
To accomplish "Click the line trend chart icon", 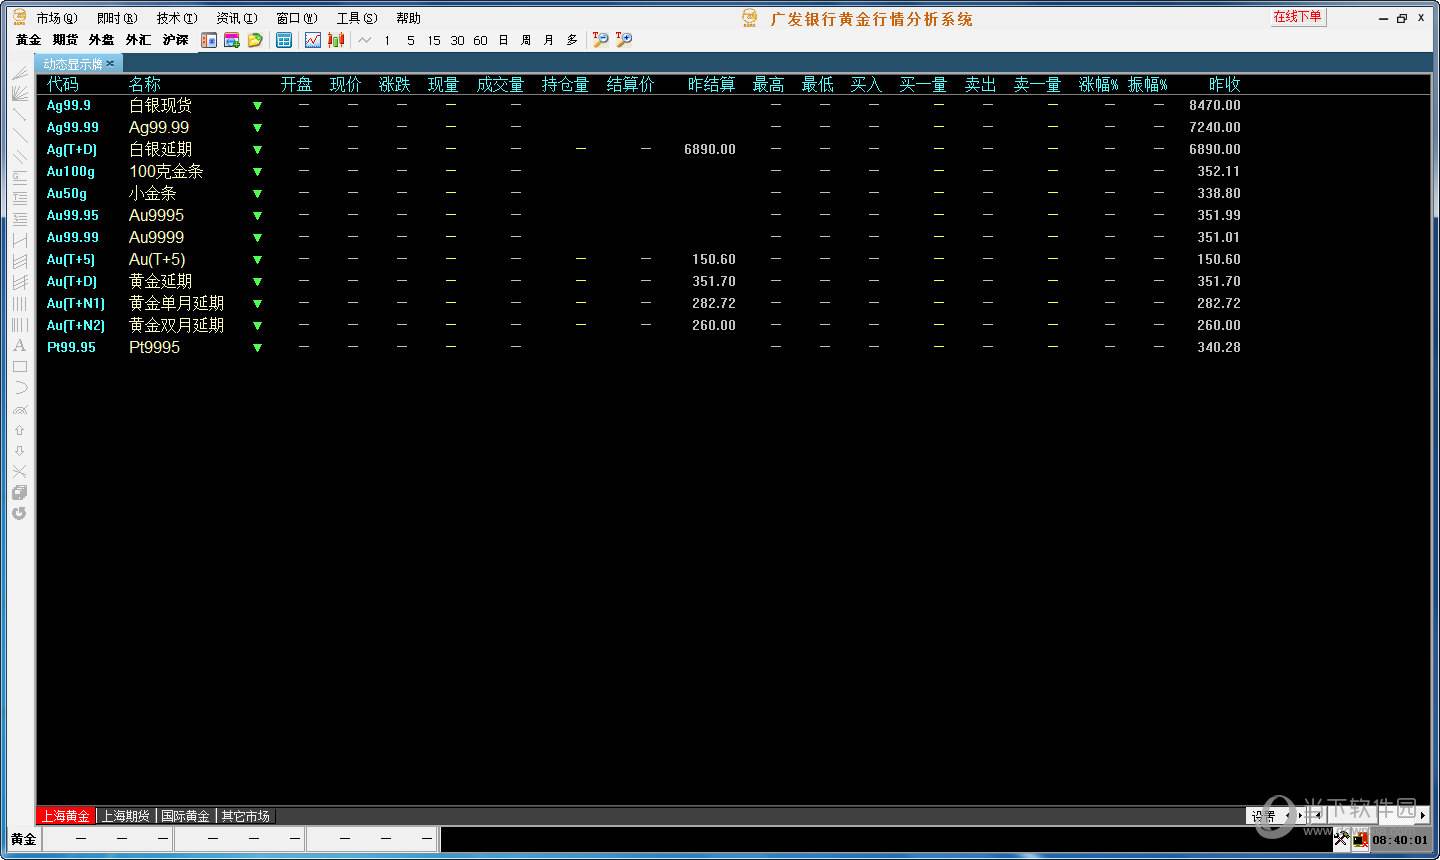I will tap(313, 40).
